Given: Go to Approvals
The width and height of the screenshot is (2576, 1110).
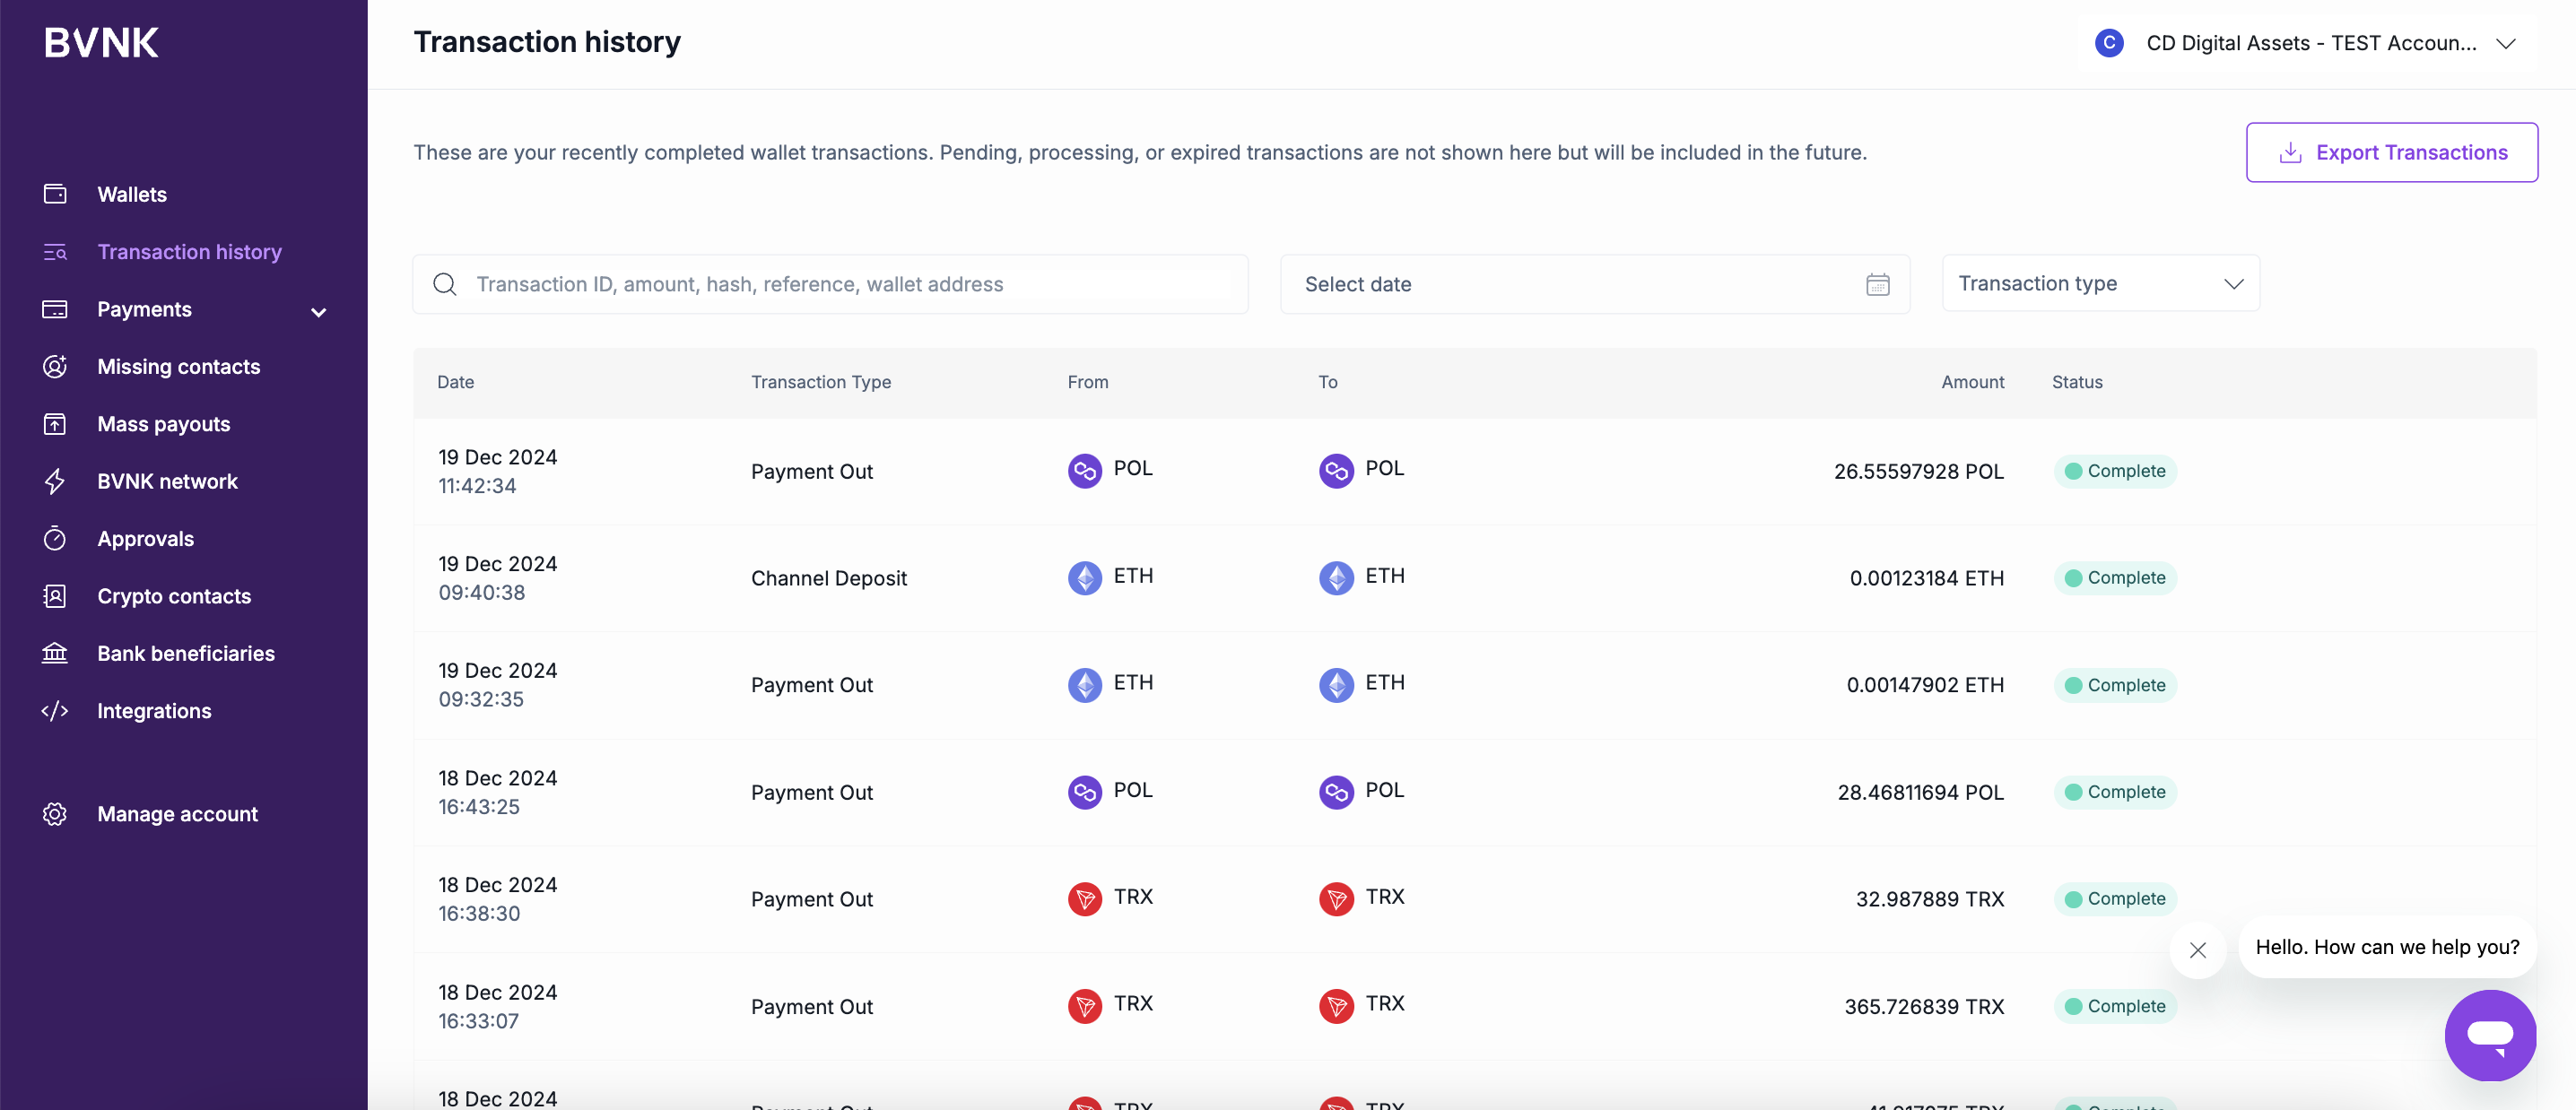Looking at the screenshot, I should tap(145, 538).
